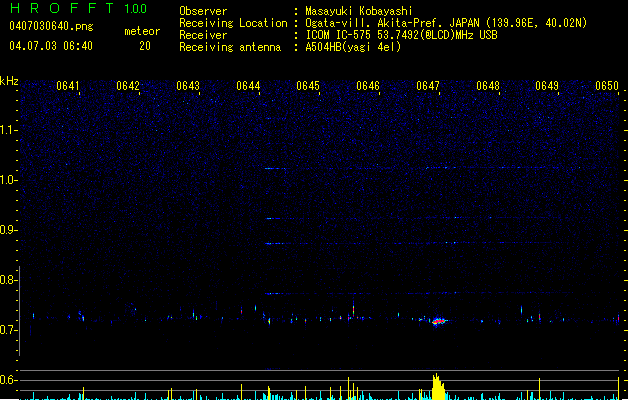Click the 0642 time marker
The image size is (629, 400).
tap(128, 86)
